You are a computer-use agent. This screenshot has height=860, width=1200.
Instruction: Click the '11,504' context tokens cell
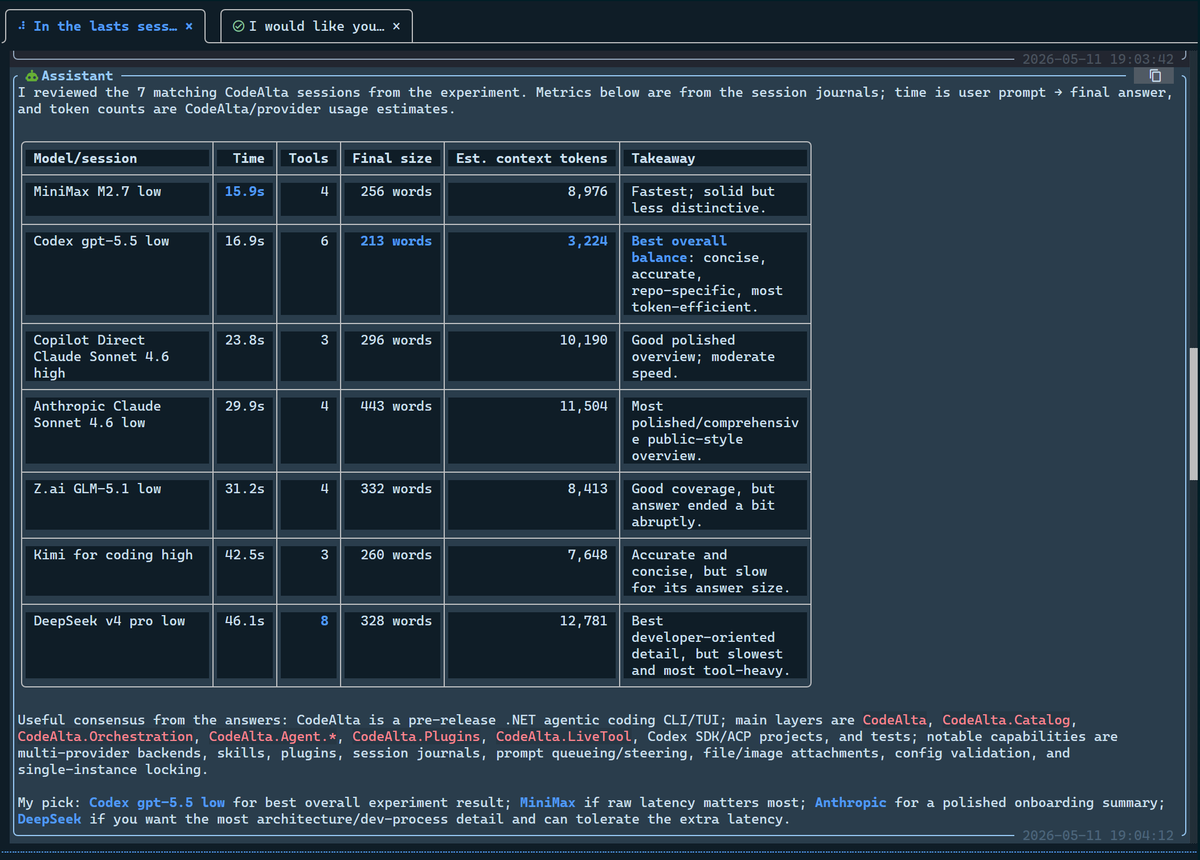pos(583,406)
